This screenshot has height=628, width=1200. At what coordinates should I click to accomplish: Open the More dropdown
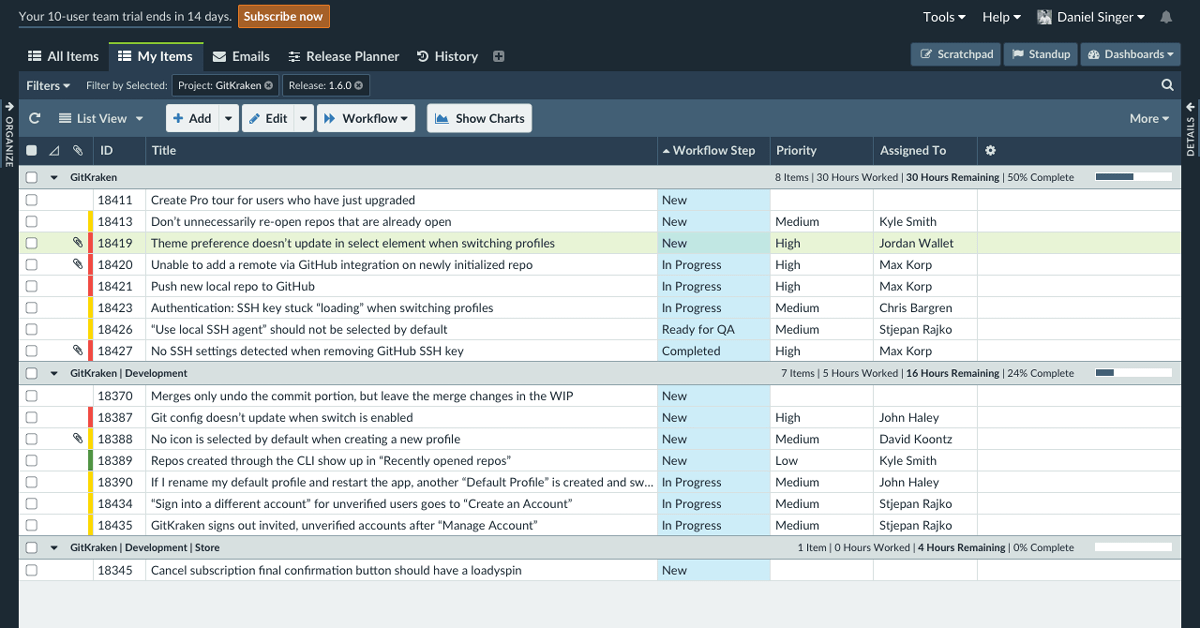pyautogui.click(x=1149, y=118)
